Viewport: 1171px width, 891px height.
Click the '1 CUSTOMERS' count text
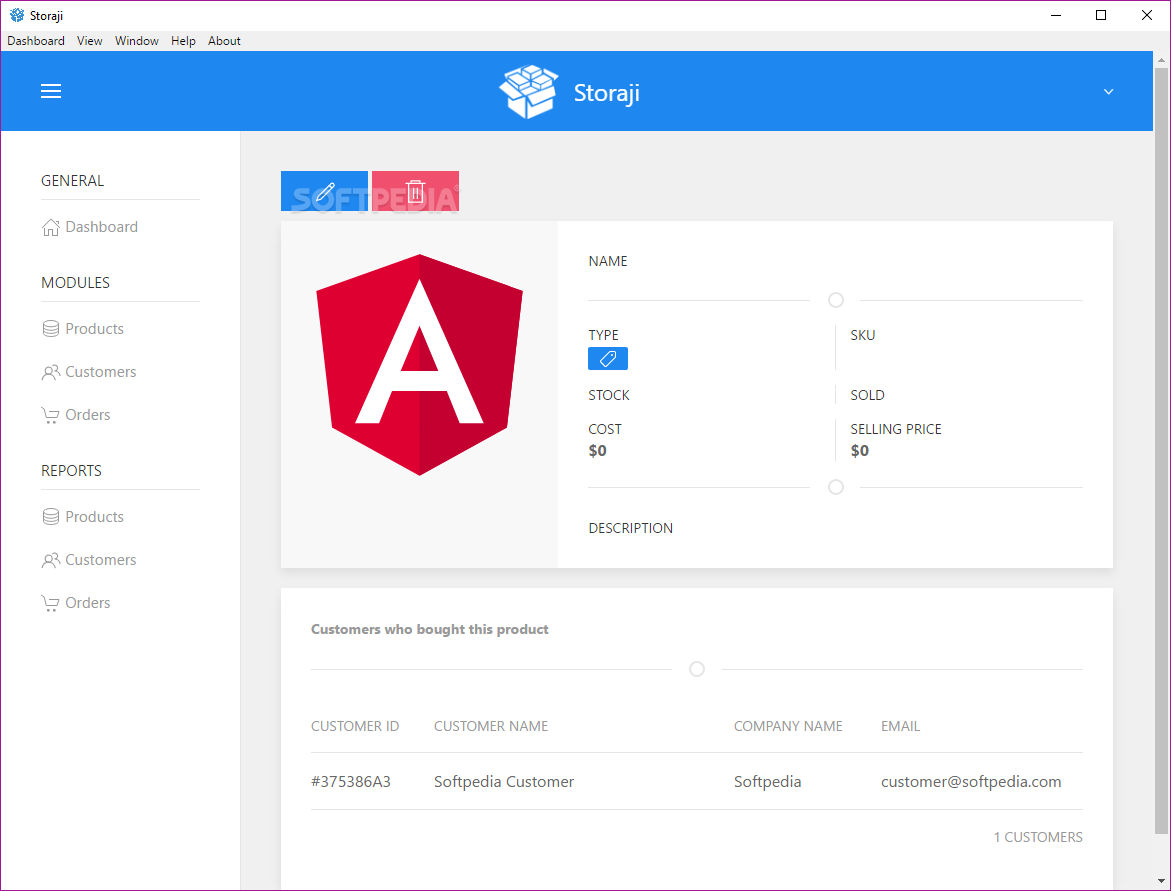[x=1038, y=837]
